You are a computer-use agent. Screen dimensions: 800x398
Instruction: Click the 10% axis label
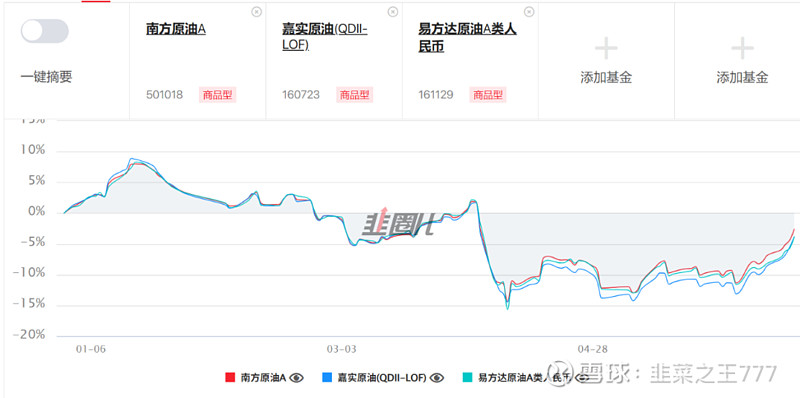click(x=33, y=151)
